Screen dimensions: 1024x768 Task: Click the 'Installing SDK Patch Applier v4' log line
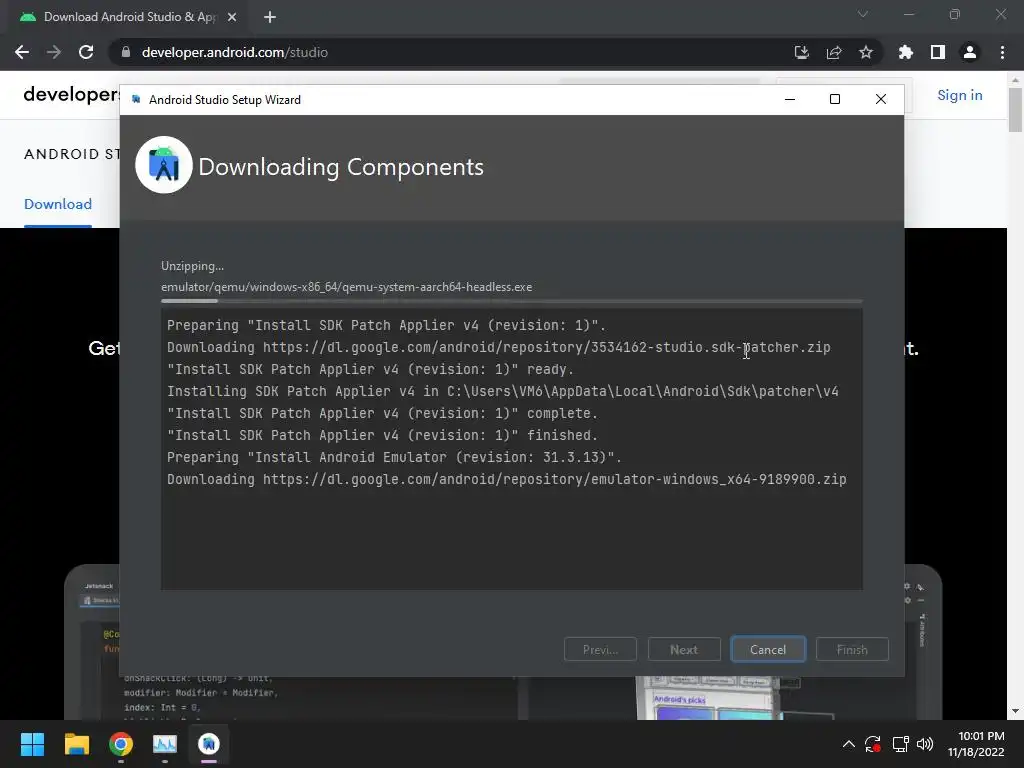(502, 391)
